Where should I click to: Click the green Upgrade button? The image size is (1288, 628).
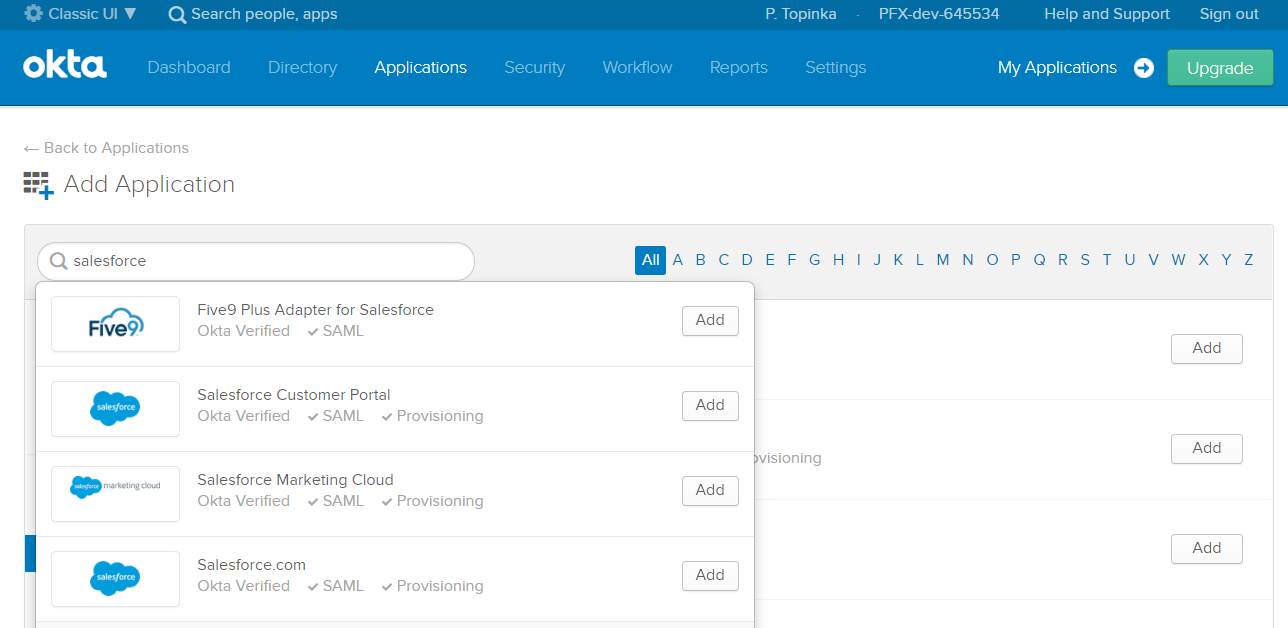(1219, 68)
